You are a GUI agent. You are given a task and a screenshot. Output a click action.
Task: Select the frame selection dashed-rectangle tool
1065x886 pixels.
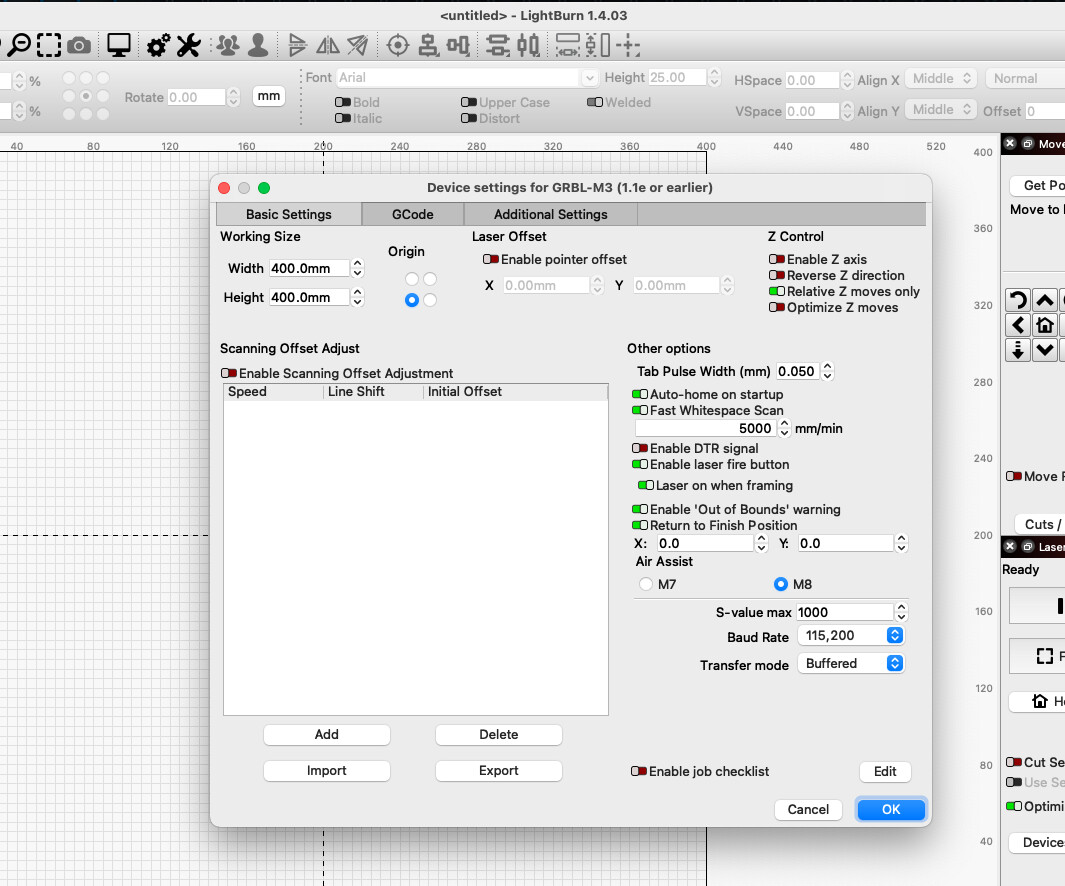click(49, 45)
